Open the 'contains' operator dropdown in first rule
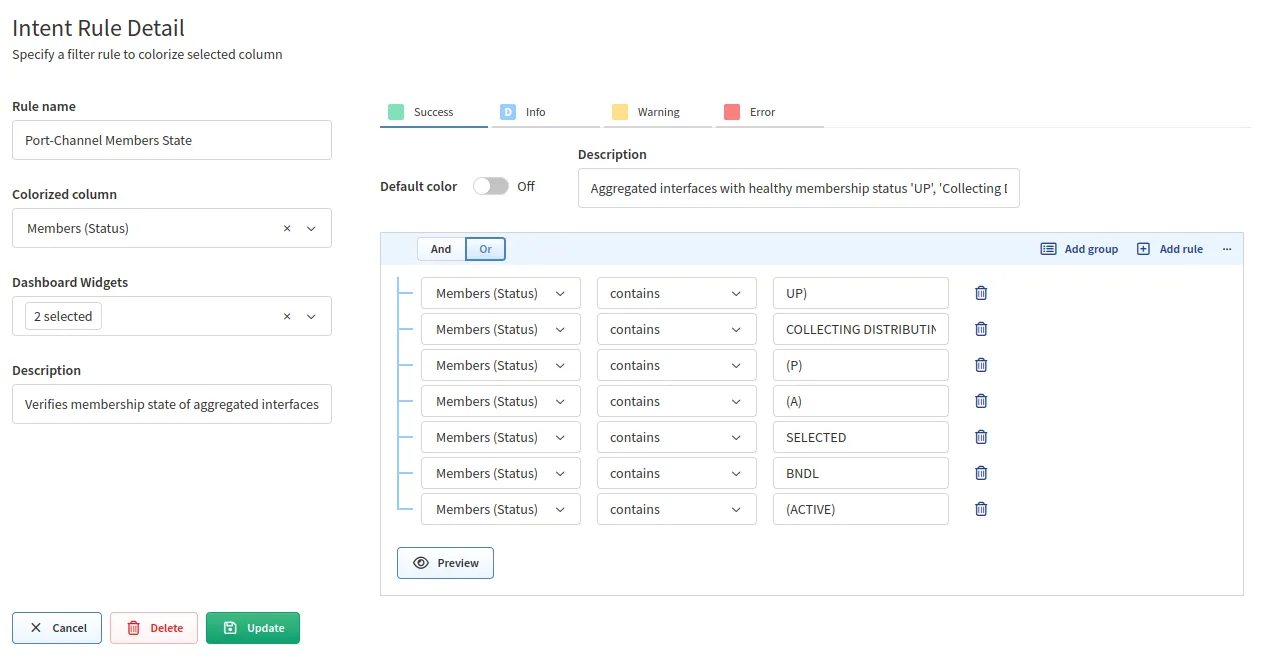The height and width of the screenshot is (657, 1262). pos(676,293)
